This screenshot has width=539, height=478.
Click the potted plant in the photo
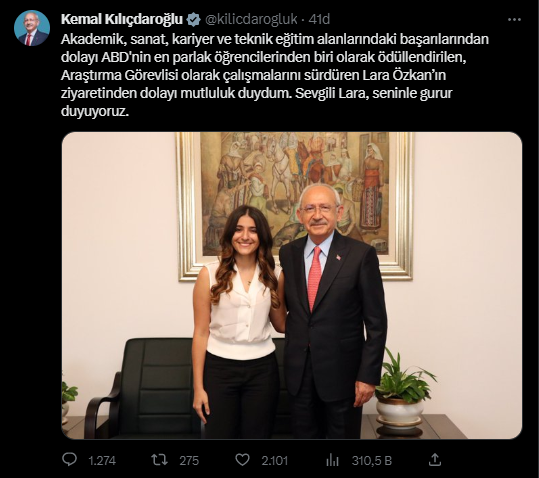(402, 390)
